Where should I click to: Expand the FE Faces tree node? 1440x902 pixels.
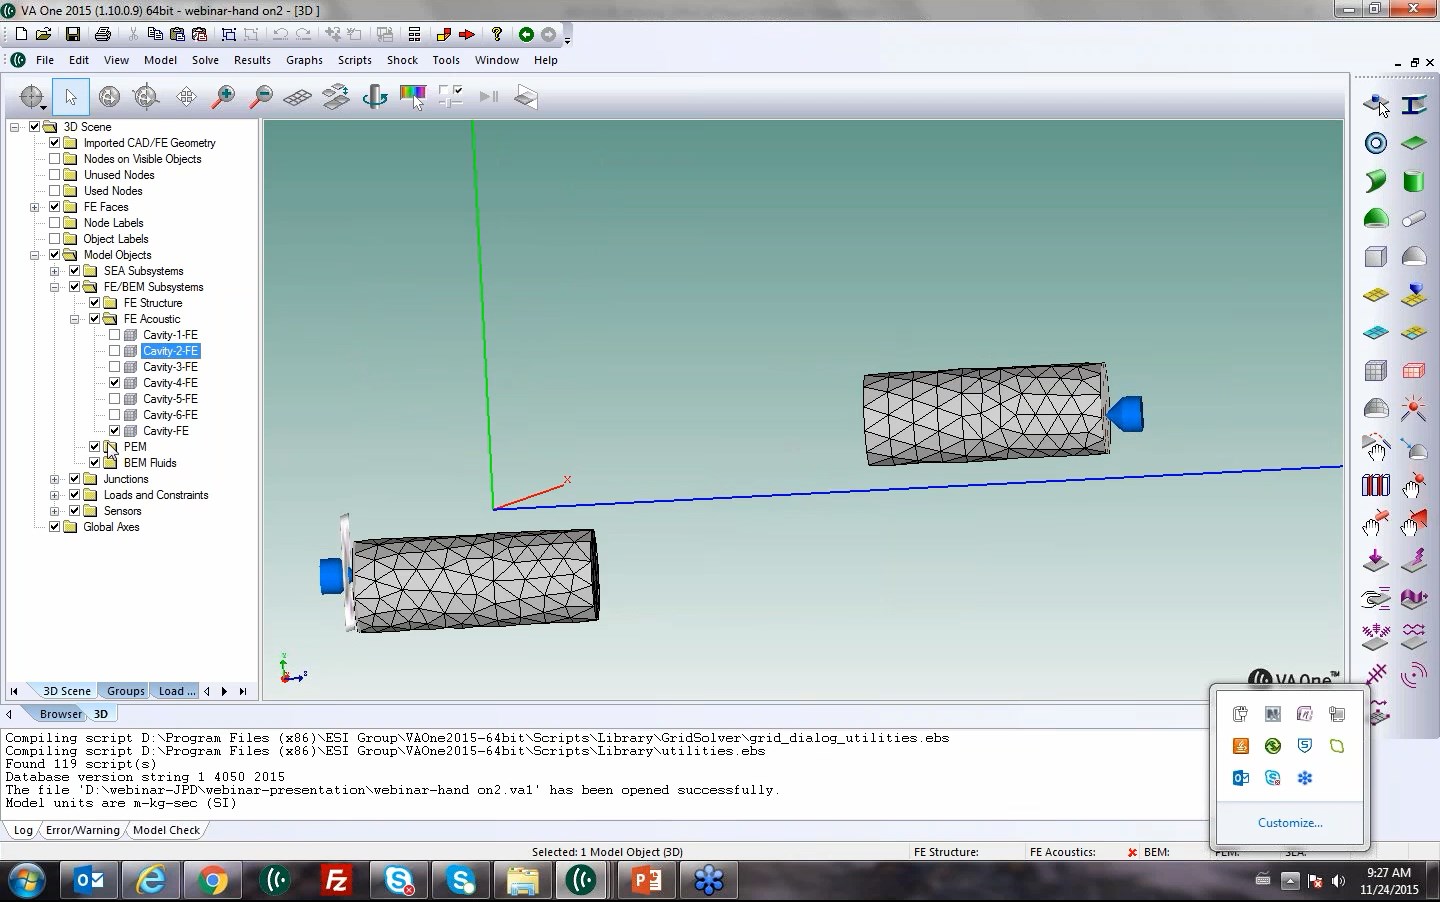click(34, 207)
